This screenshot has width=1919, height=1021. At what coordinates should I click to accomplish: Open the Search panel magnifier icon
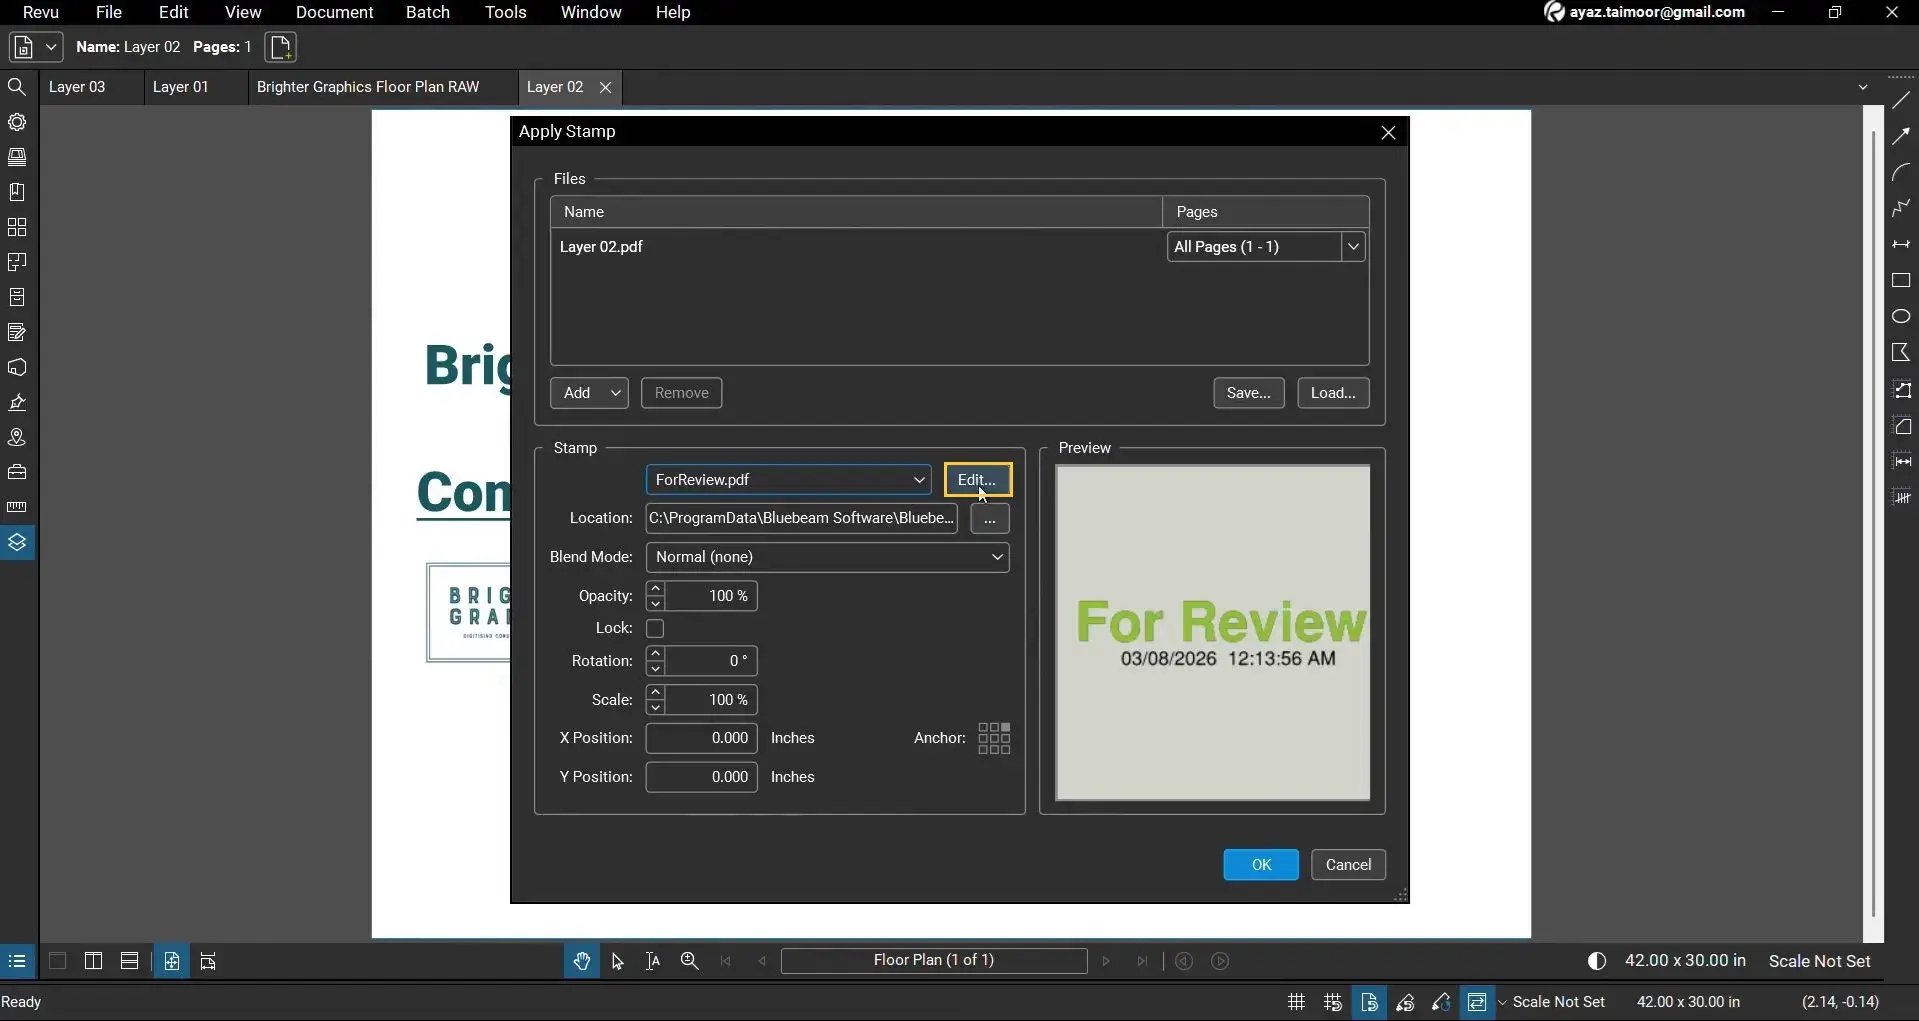(17, 87)
